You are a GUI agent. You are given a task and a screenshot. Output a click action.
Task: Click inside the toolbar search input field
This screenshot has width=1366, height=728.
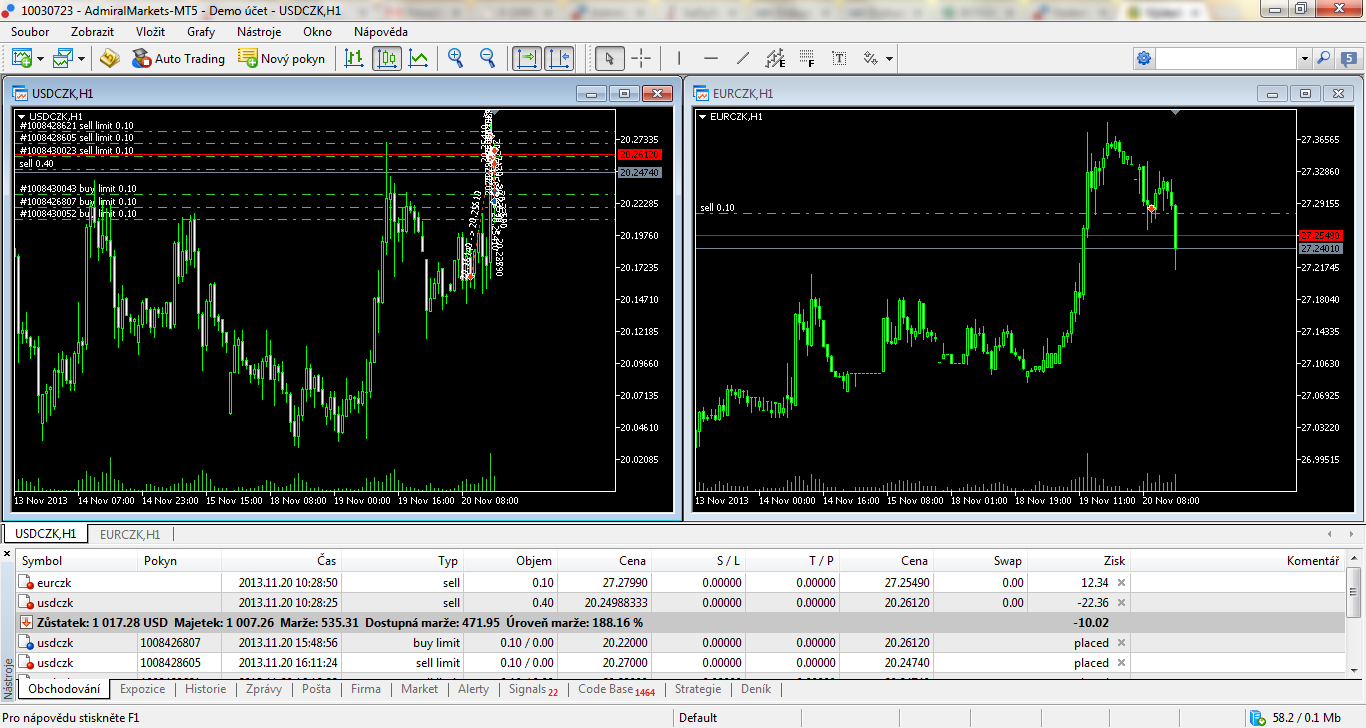[x=1227, y=59]
